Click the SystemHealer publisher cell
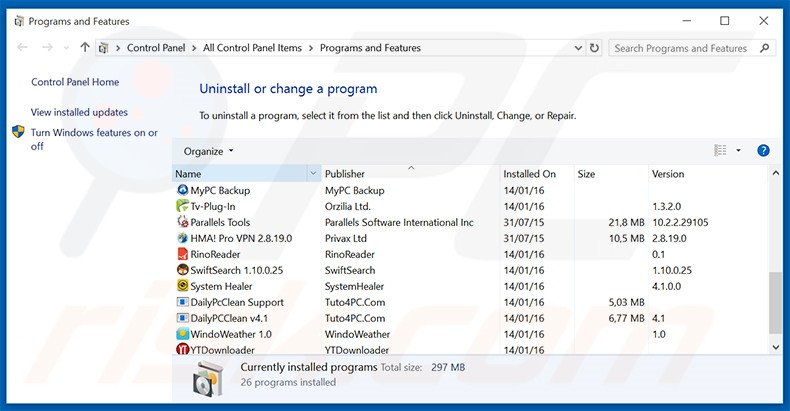Image resolution: width=790 pixels, height=411 pixels. pyautogui.click(x=354, y=286)
